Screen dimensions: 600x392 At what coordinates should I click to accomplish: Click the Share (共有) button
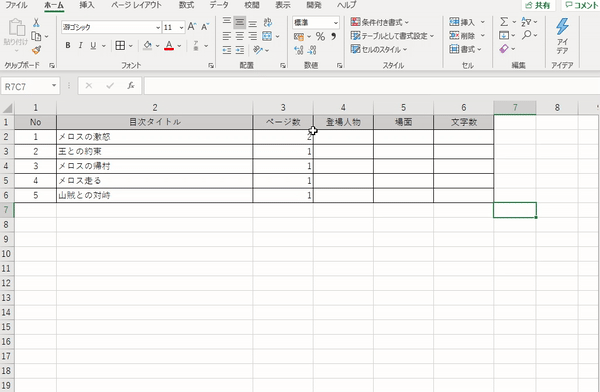pos(538,5)
